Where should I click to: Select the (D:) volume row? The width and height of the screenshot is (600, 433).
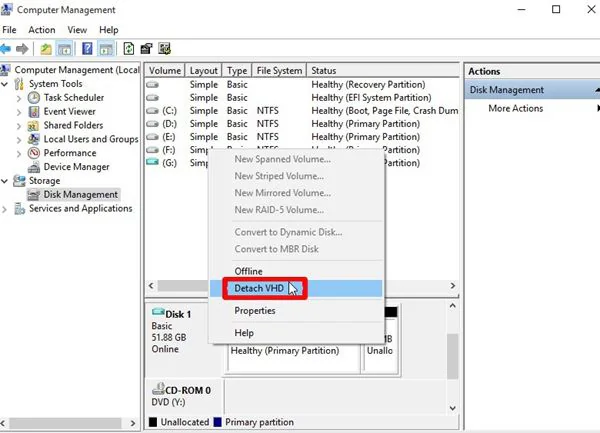click(x=302, y=124)
